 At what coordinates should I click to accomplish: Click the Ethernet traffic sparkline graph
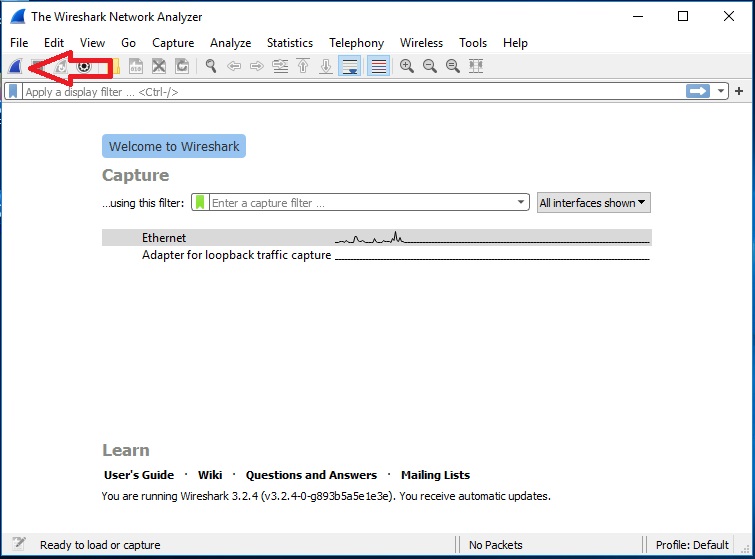492,237
